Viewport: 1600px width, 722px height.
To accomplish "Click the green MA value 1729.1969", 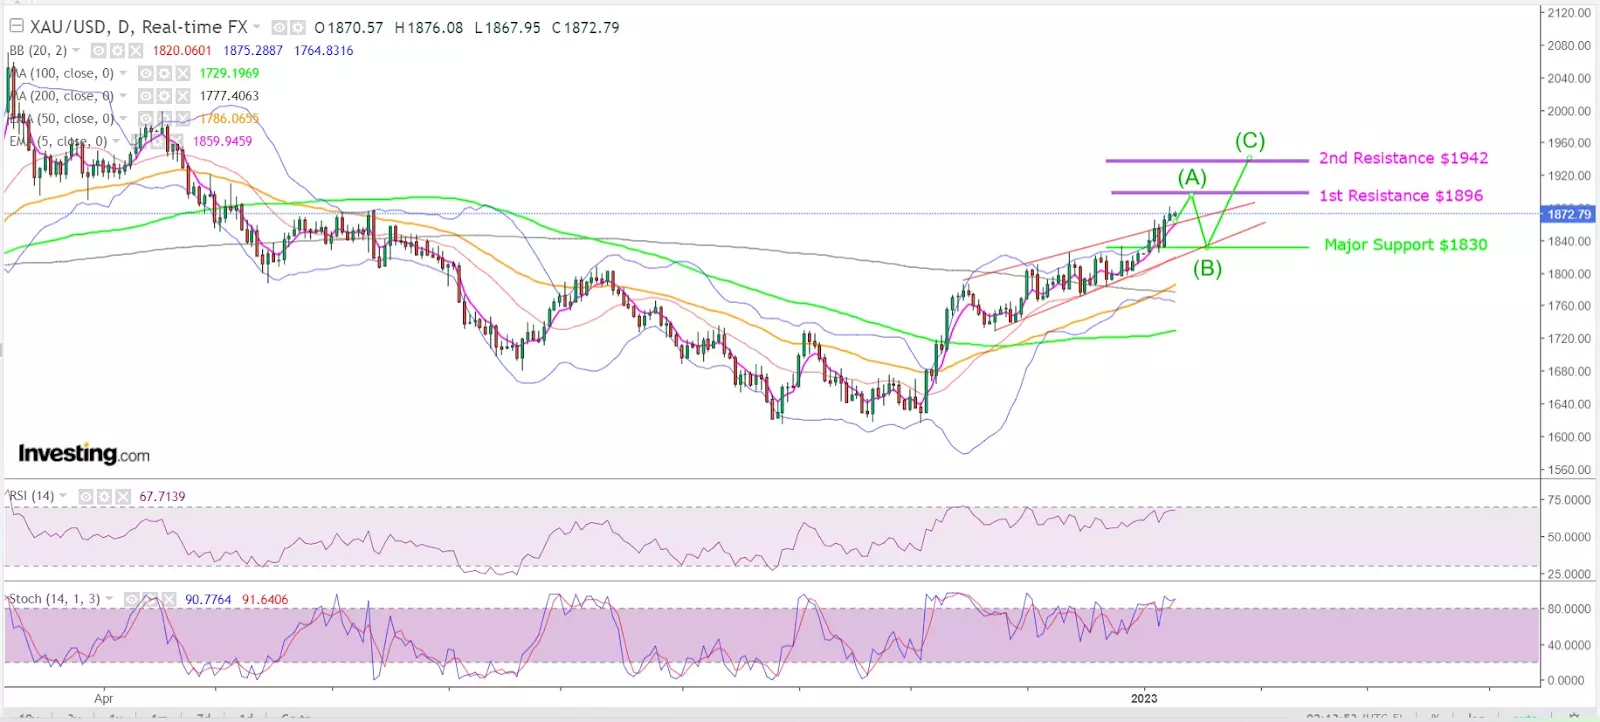I will (x=229, y=73).
